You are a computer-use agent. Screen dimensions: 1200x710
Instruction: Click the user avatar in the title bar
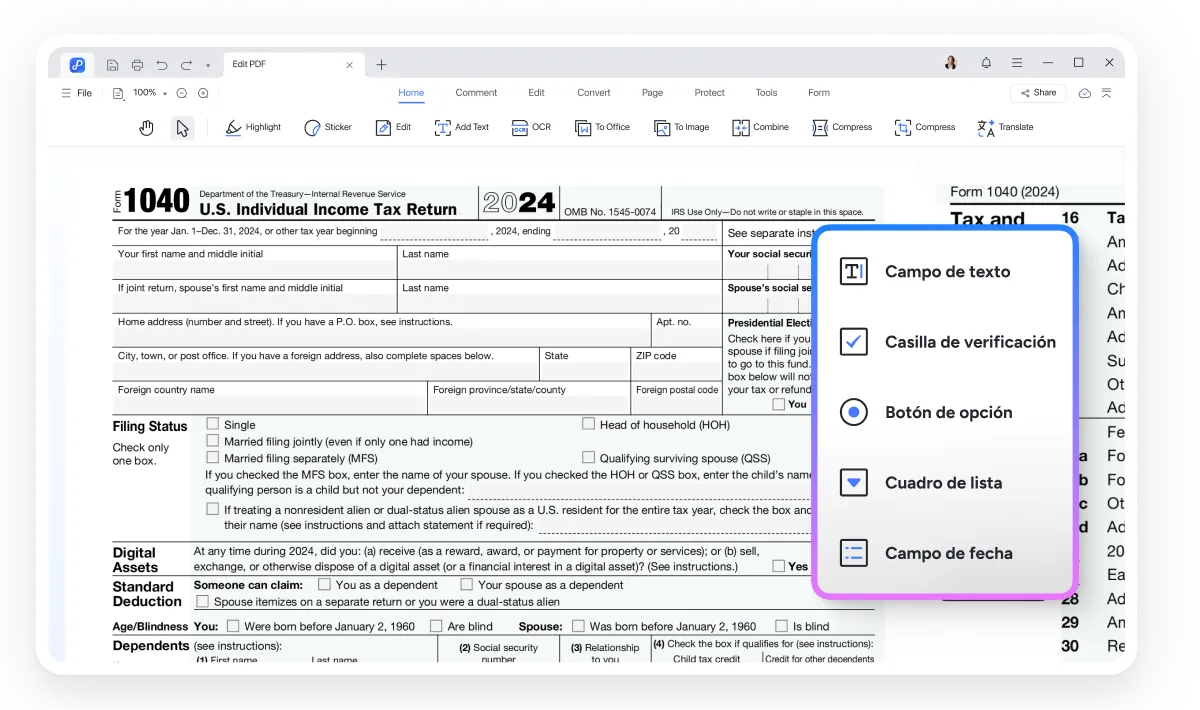coord(951,62)
